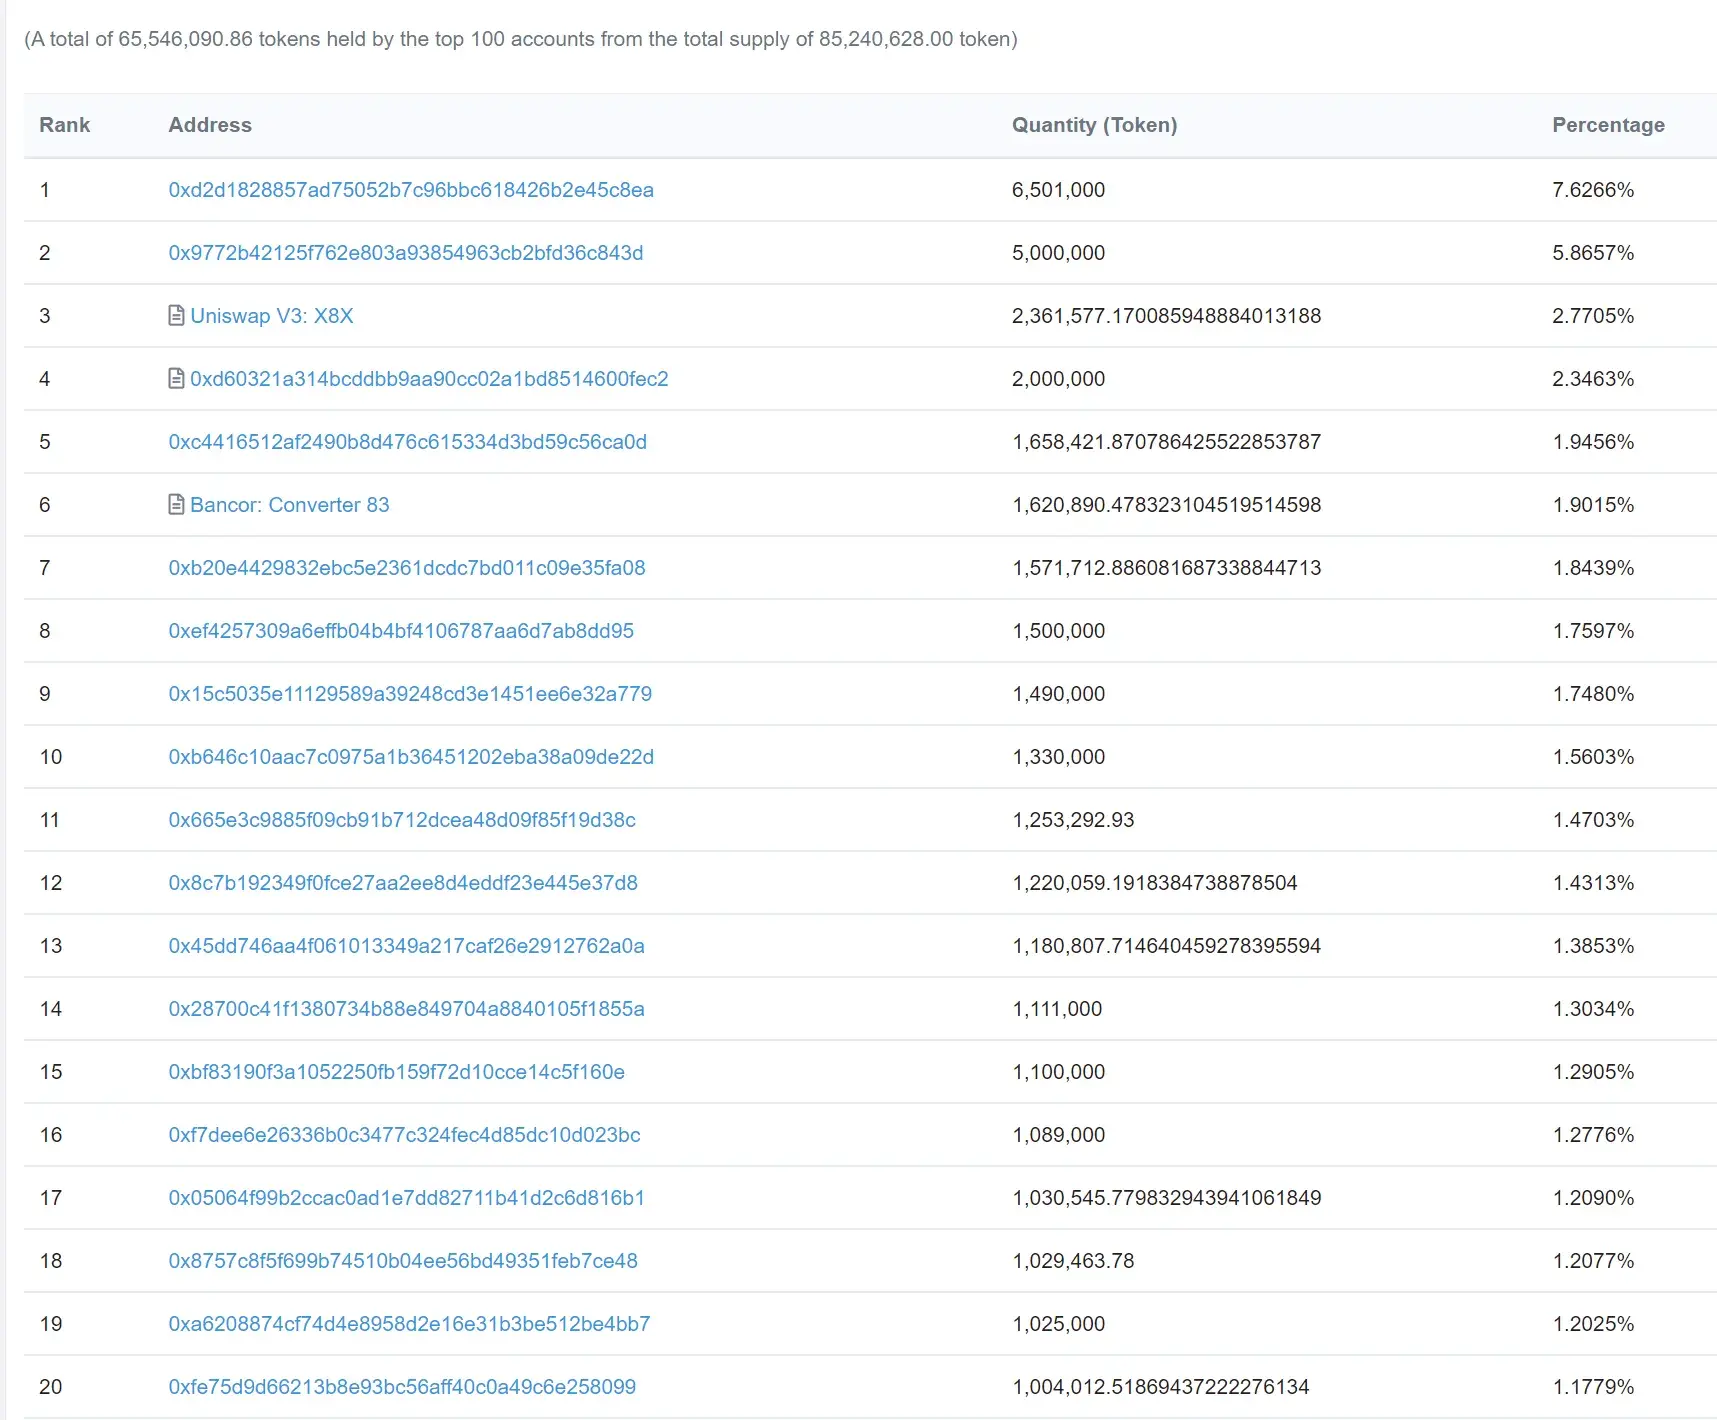
Task: Select percentage 1.1779%
Action: 1593,1387
